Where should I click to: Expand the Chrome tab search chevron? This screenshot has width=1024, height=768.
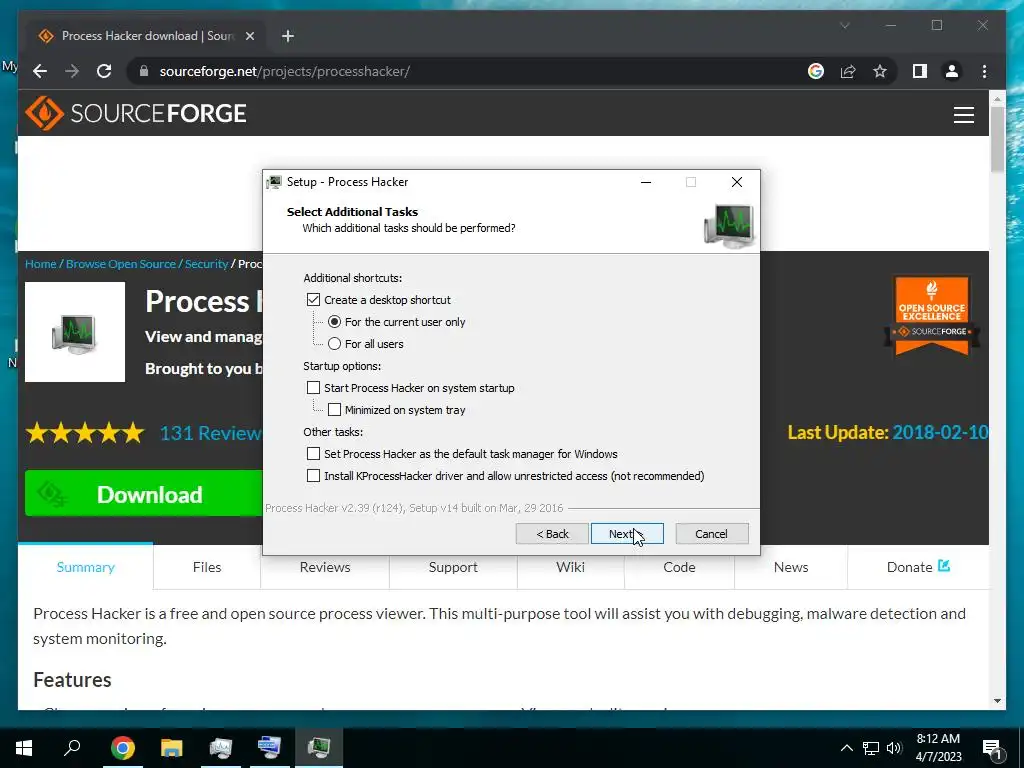pos(844,25)
